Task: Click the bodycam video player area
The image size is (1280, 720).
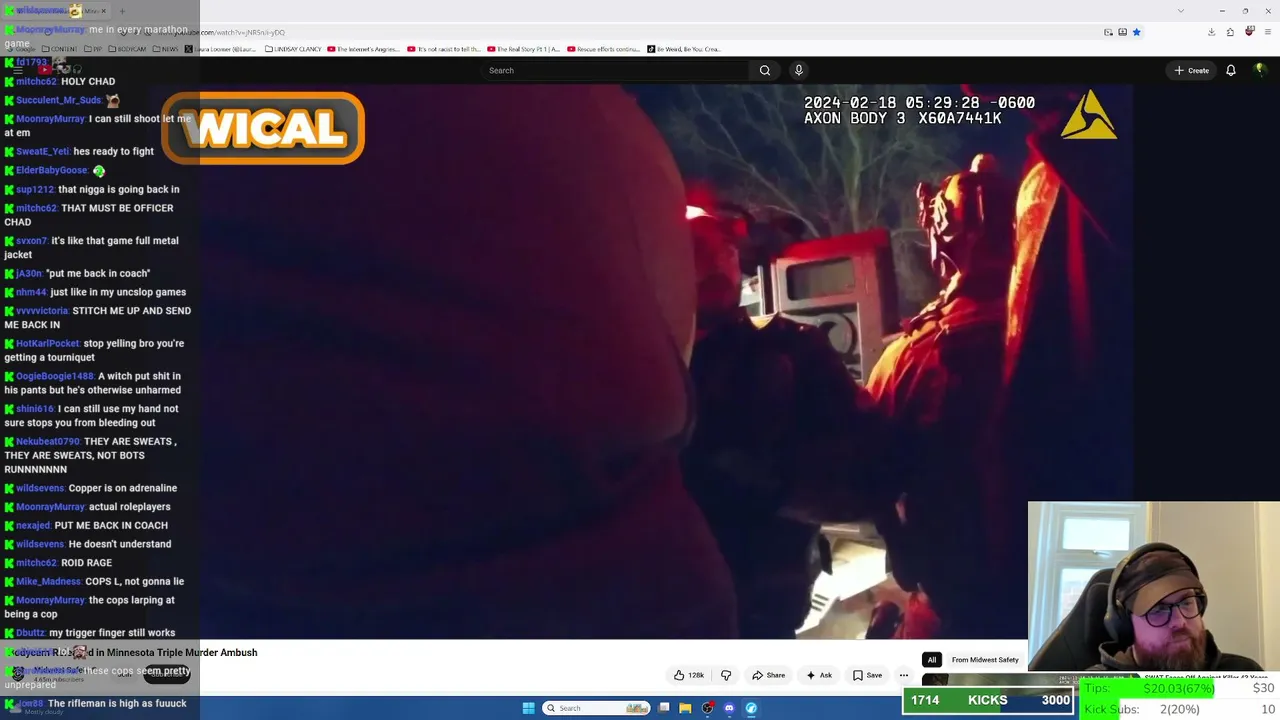Action: pyautogui.click(x=666, y=362)
